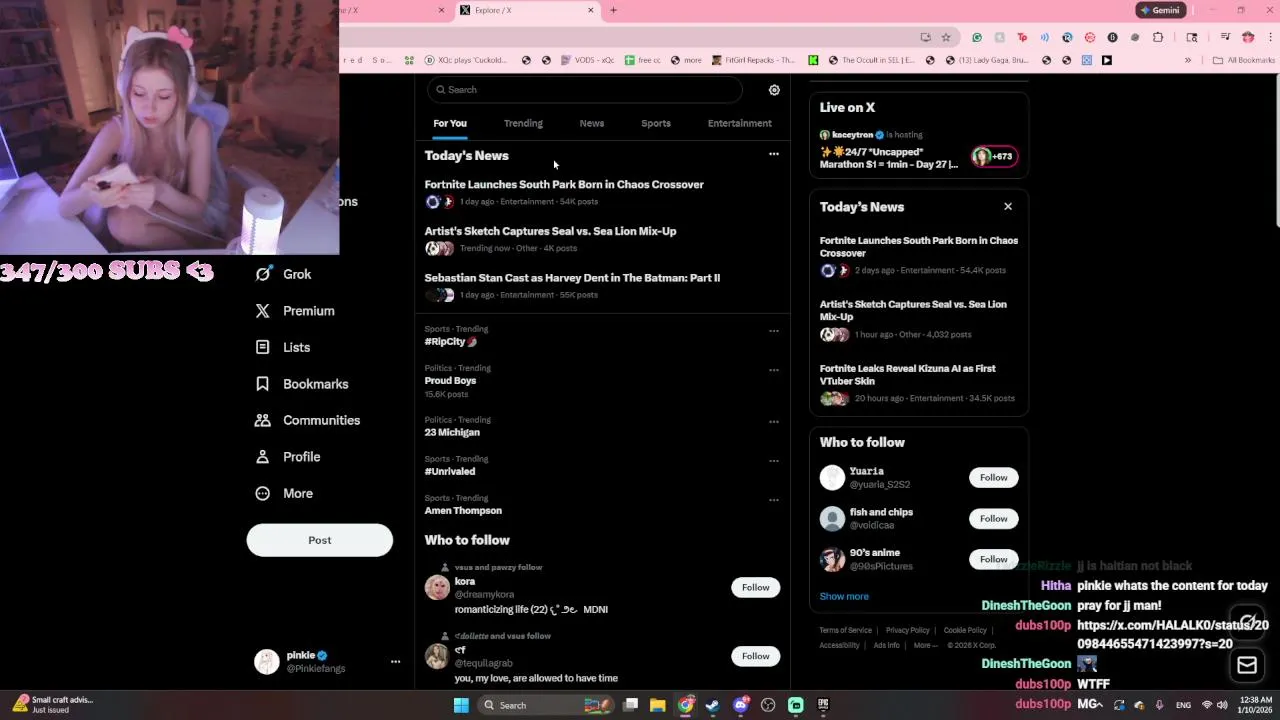Open three-dot menu for Amen Thompson trend

coord(774,500)
